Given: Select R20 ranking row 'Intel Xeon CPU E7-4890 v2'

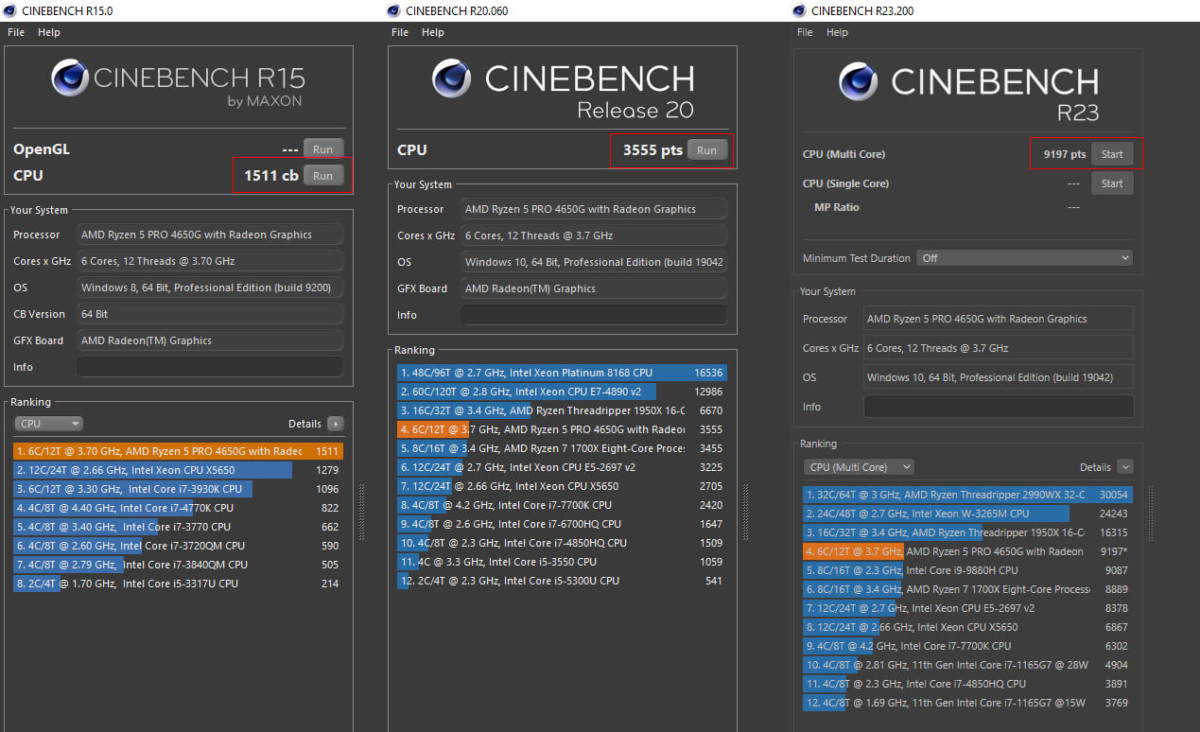Looking at the screenshot, I should pos(562,391).
